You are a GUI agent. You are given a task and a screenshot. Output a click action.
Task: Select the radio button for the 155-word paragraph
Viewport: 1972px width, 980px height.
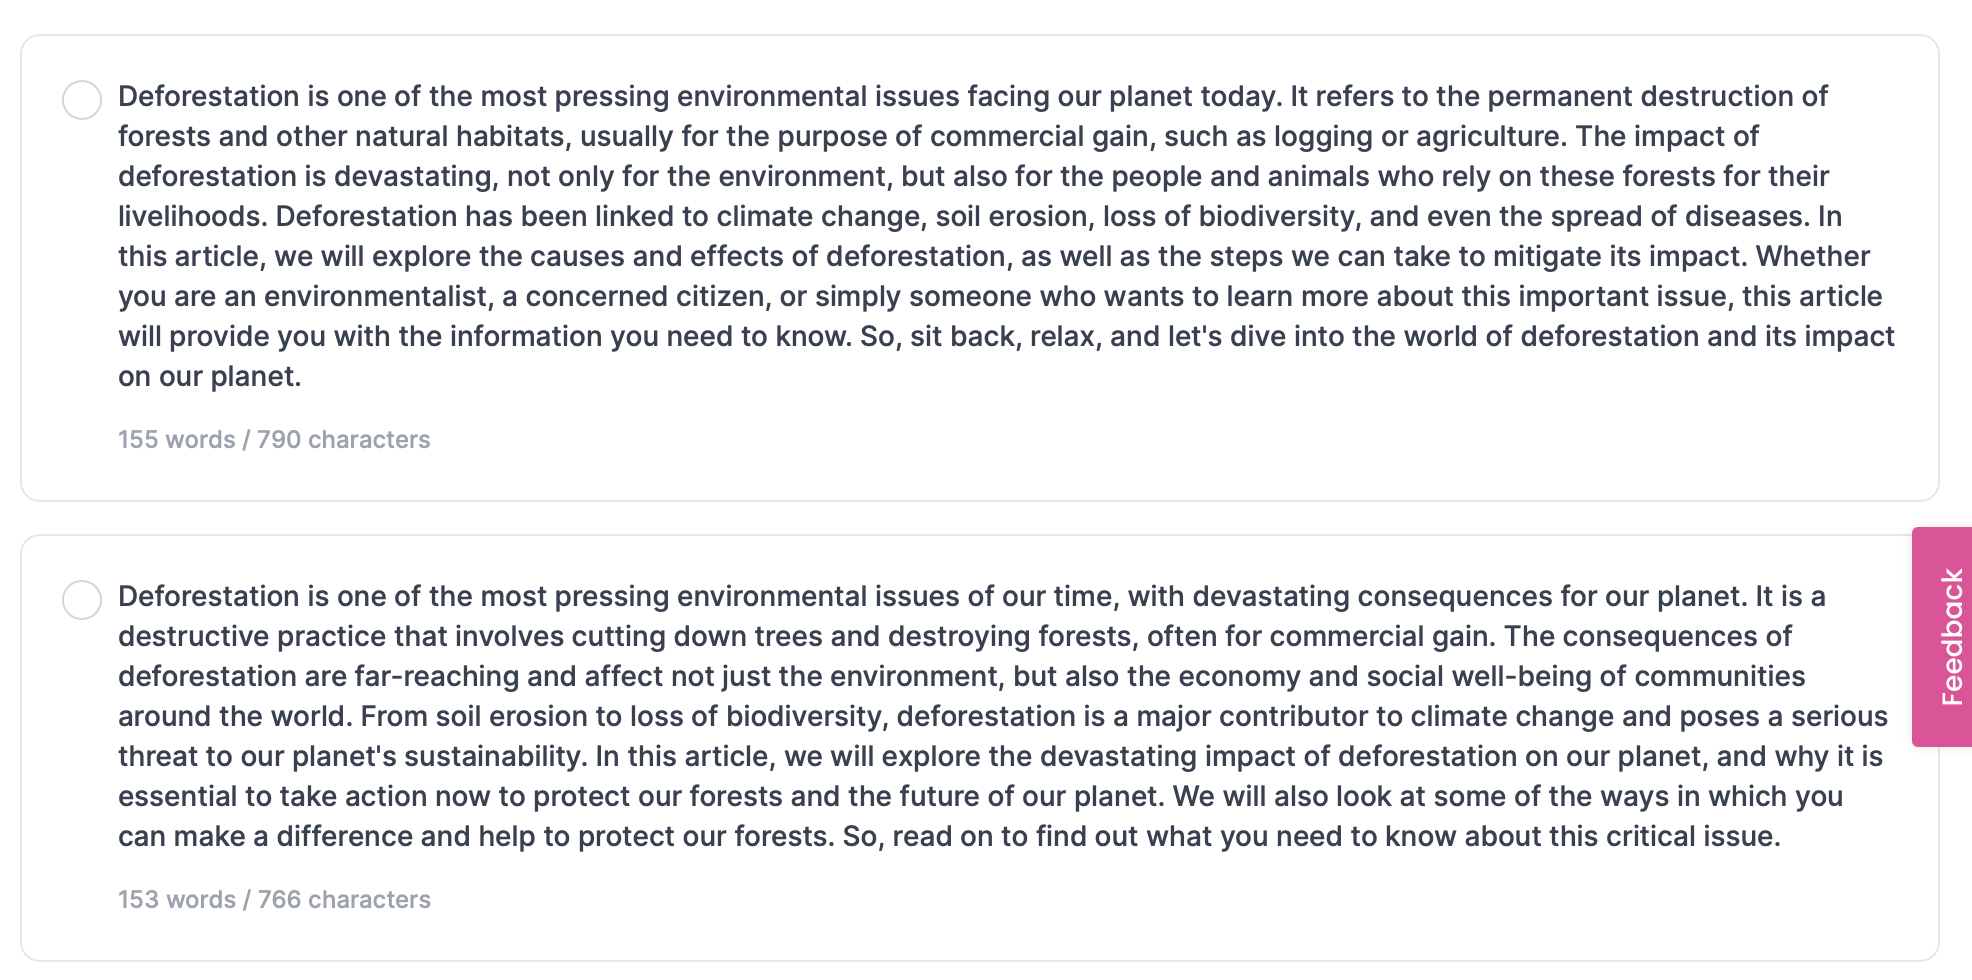click(82, 100)
